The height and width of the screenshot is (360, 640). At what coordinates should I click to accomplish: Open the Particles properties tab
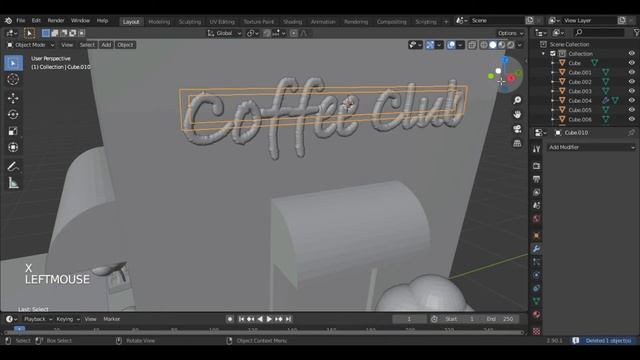pos(536,262)
